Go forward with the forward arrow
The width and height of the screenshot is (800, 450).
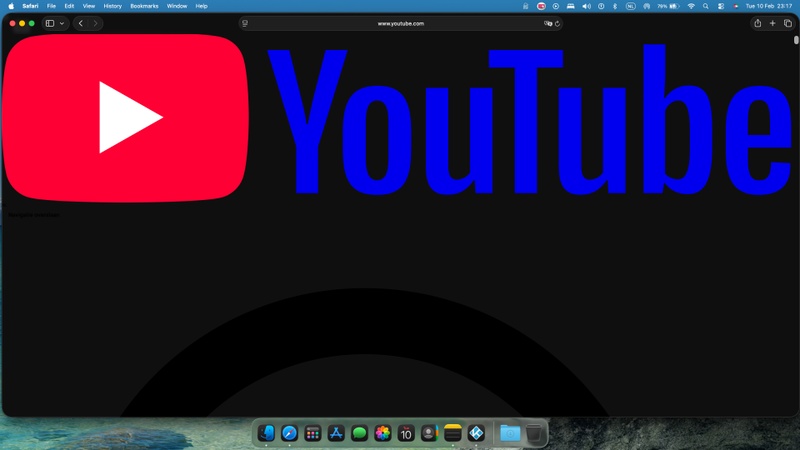pos(95,23)
